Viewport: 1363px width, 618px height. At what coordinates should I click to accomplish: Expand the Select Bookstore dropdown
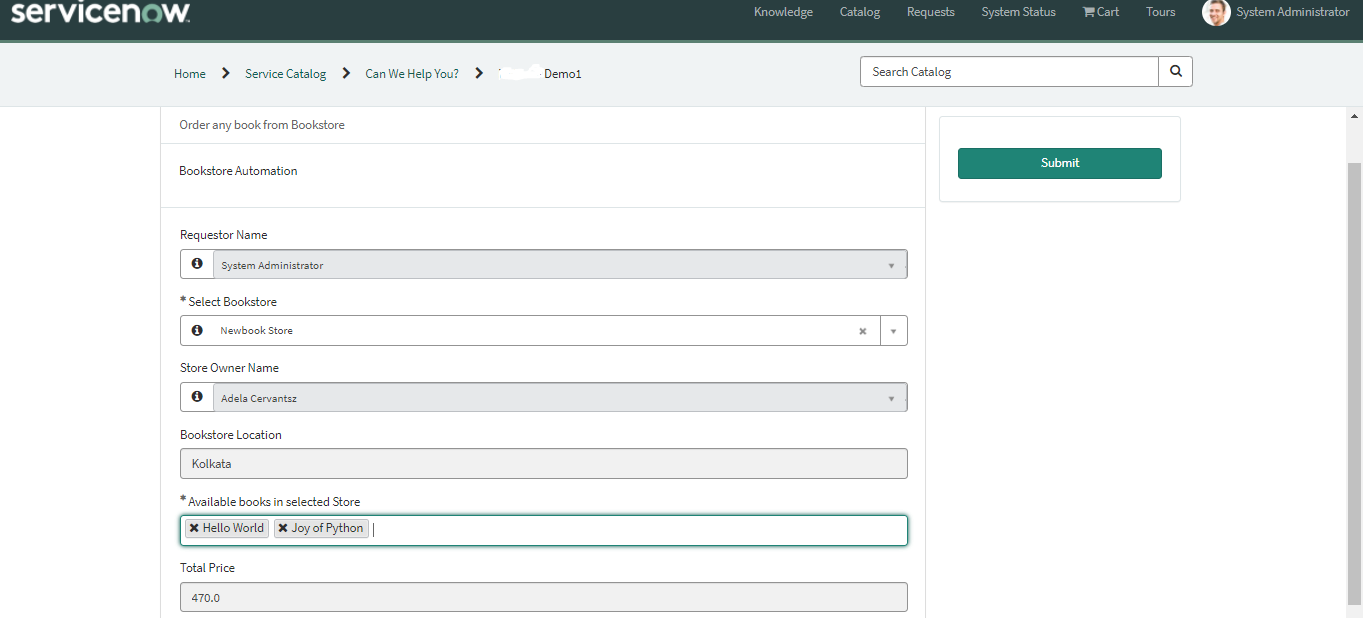(x=893, y=330)
